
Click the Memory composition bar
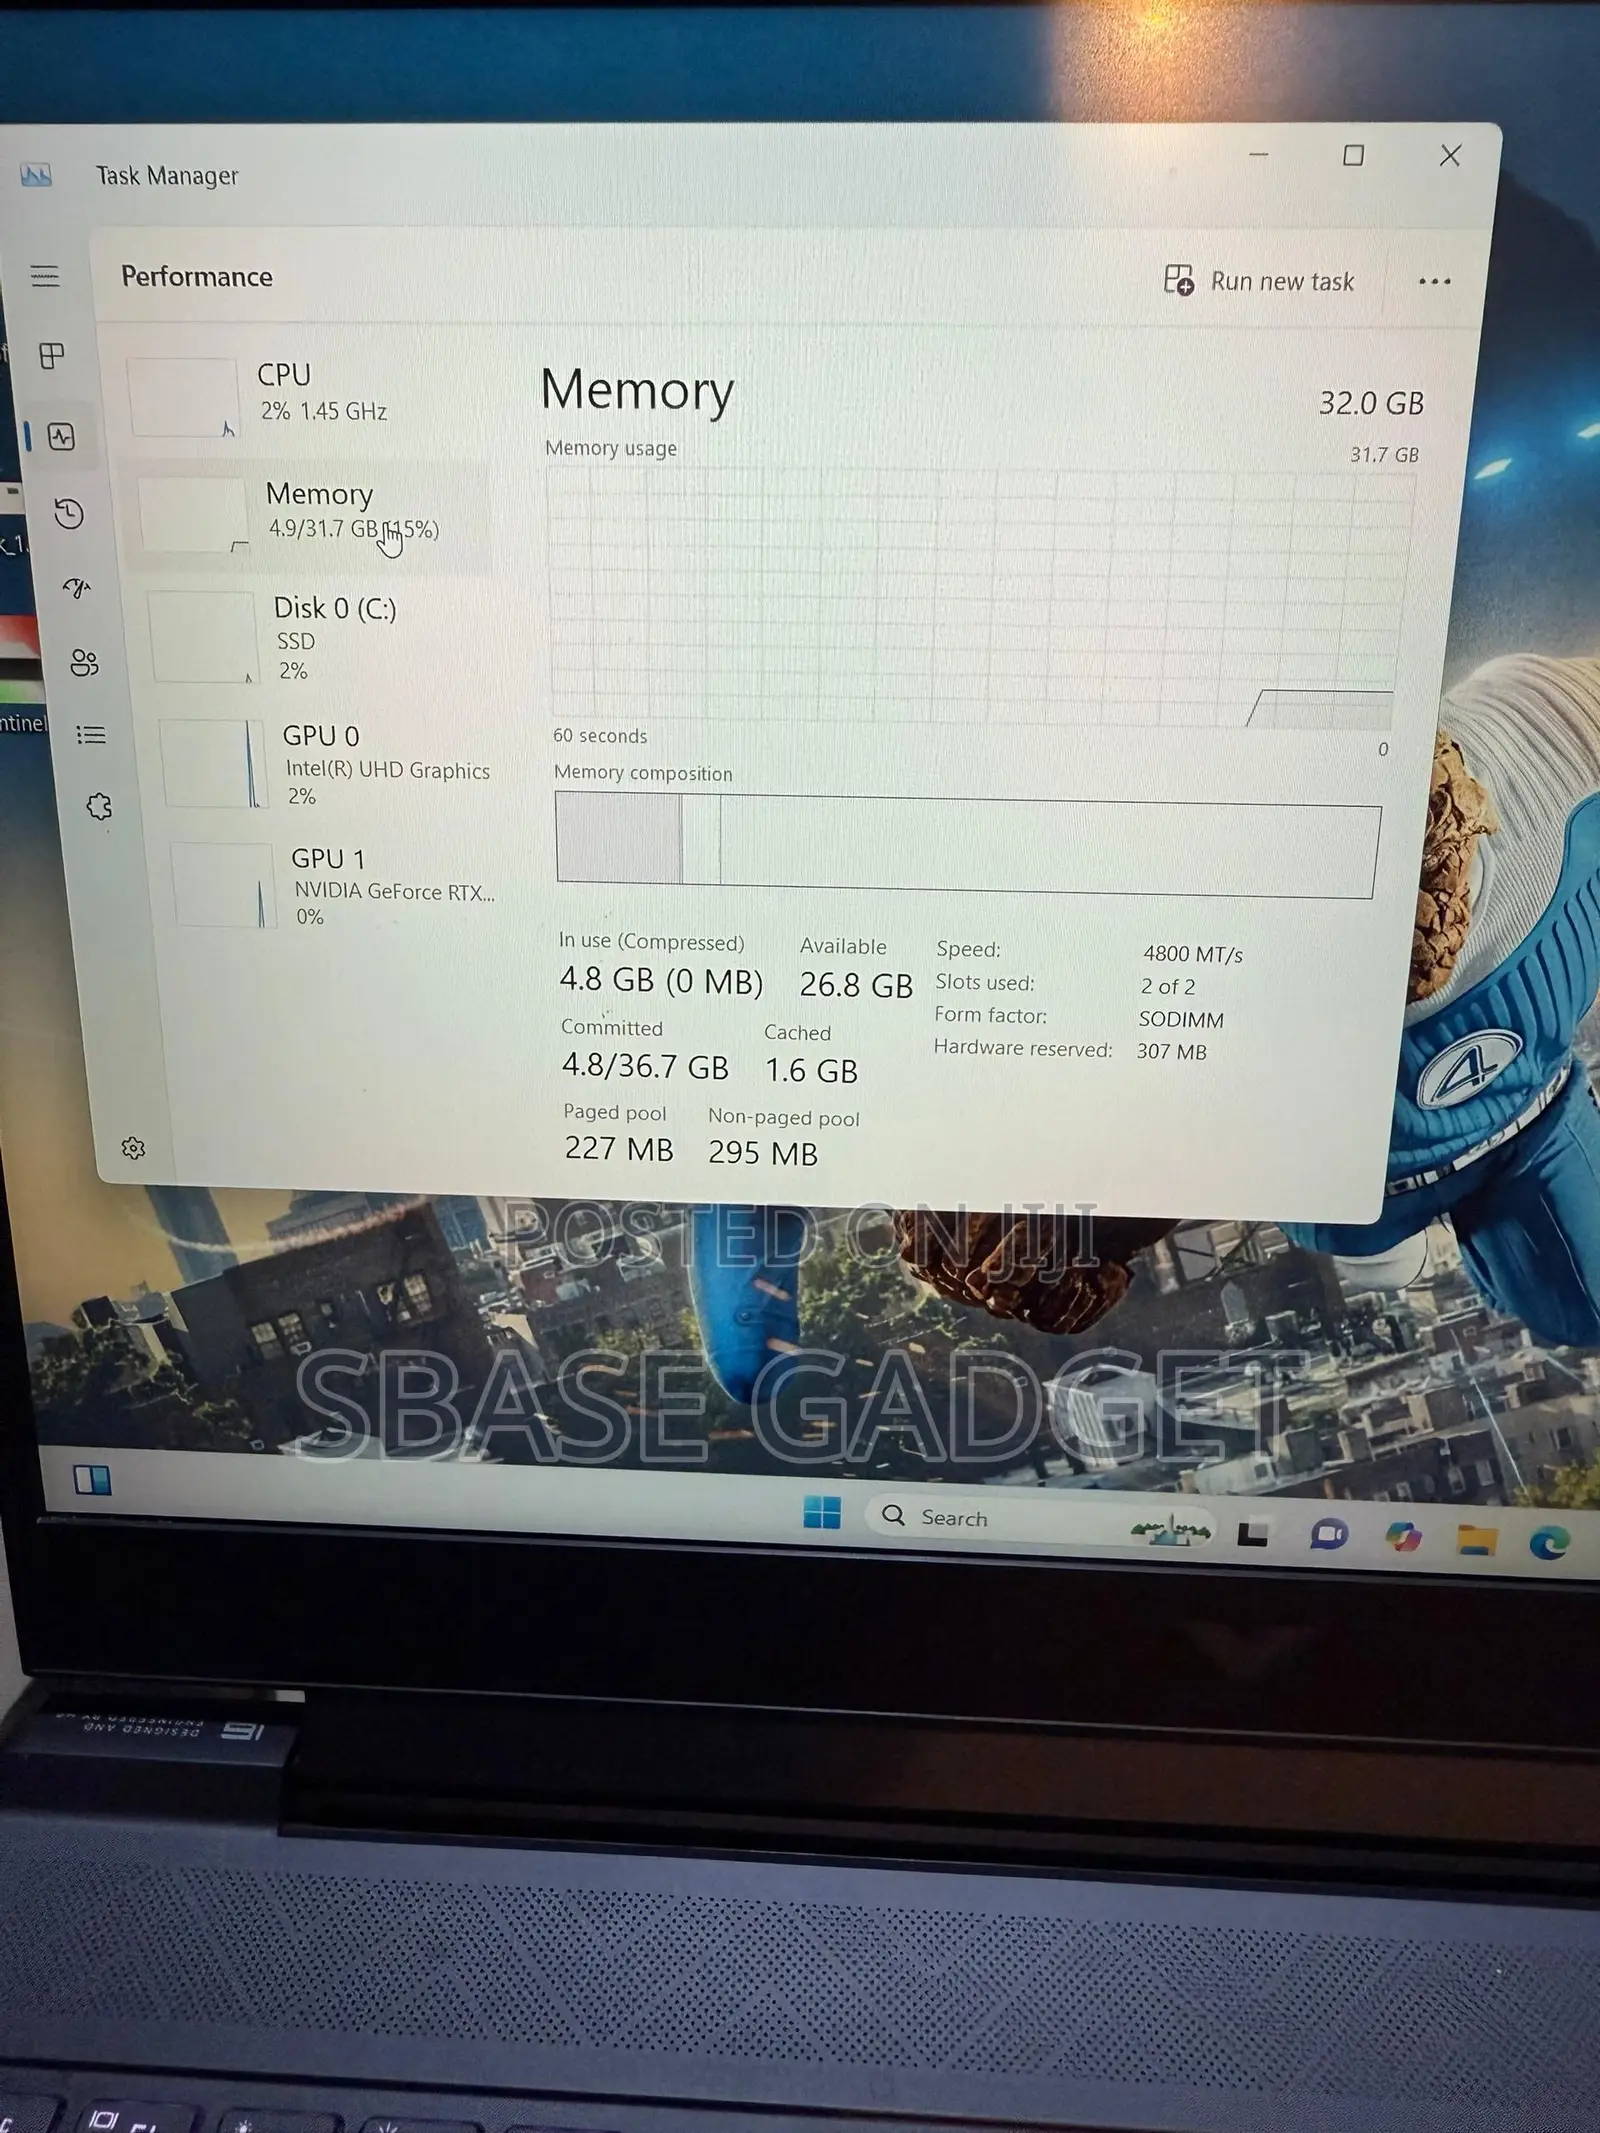[967, 847]
